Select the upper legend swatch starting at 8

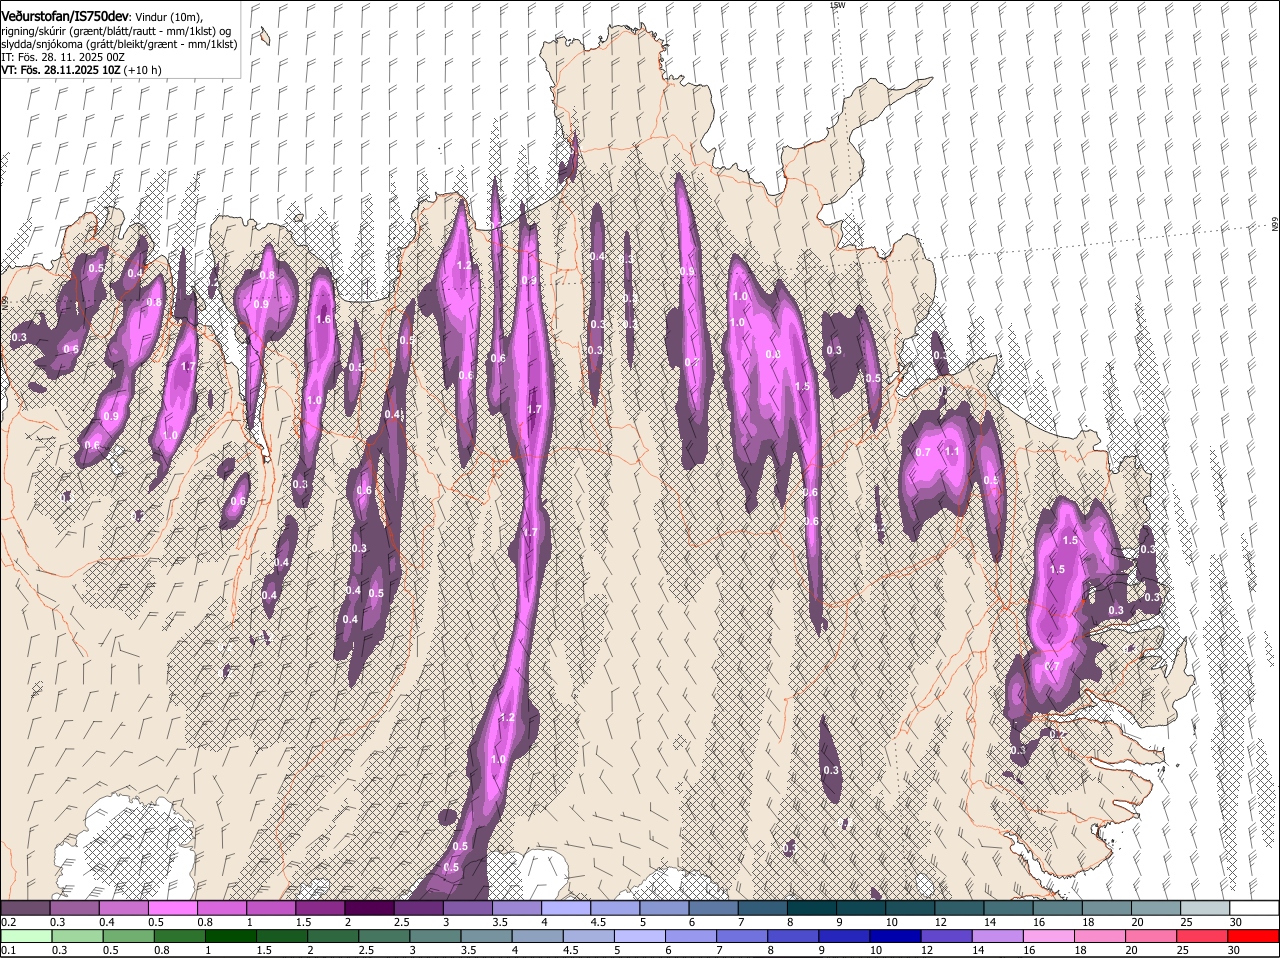pos(812,907)
